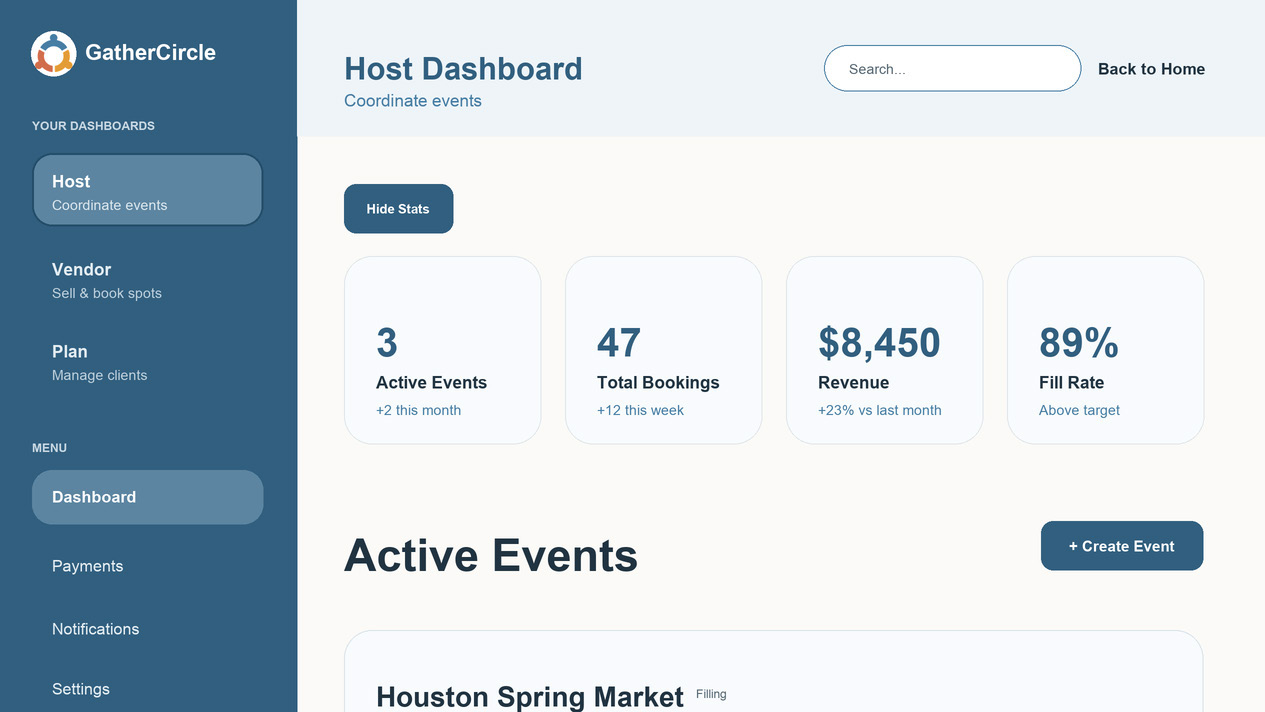Image resolution: width=1265 pixels, height=712 pixels.
Task: Click the Search input field
Action: (952, 69)
